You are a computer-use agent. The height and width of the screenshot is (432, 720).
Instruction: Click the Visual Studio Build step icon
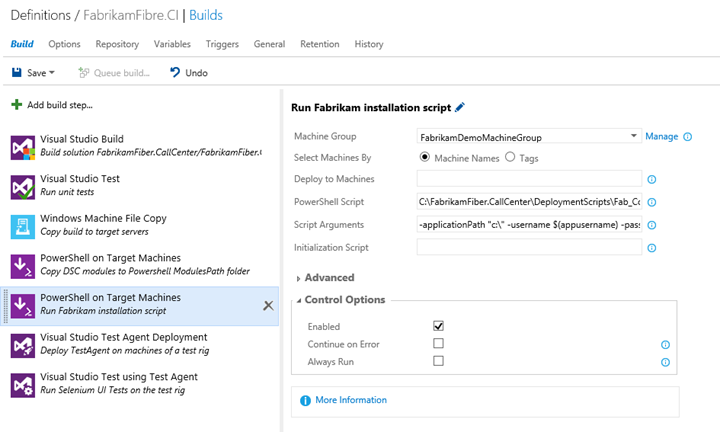23,146
